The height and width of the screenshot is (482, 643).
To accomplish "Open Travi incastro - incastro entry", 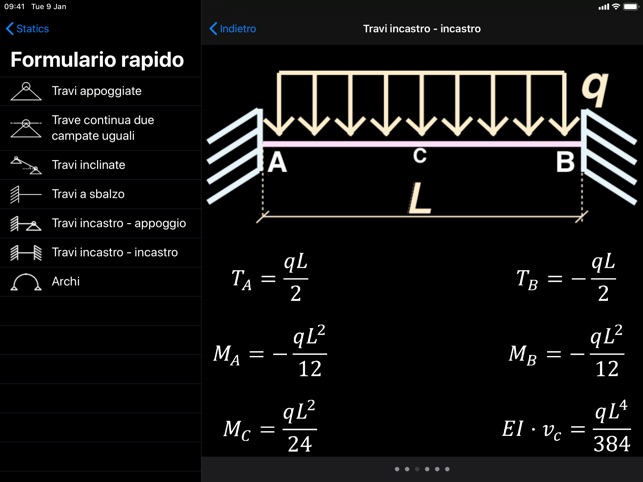I will pos(100,252).
